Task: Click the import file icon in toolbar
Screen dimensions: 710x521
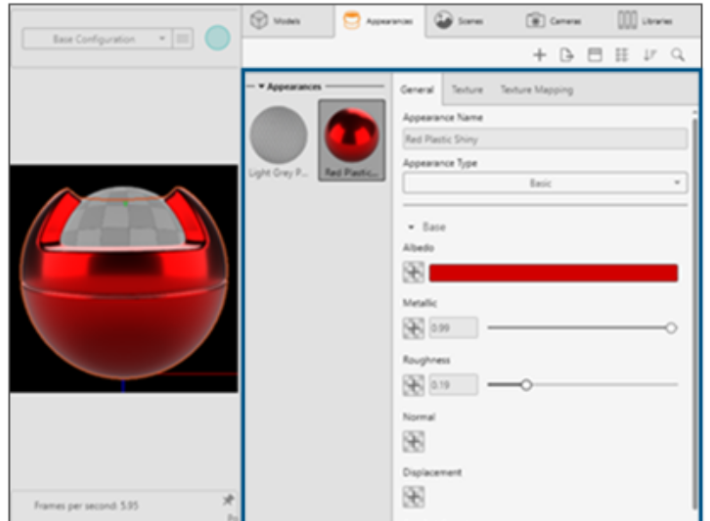Action: point(567,56)
